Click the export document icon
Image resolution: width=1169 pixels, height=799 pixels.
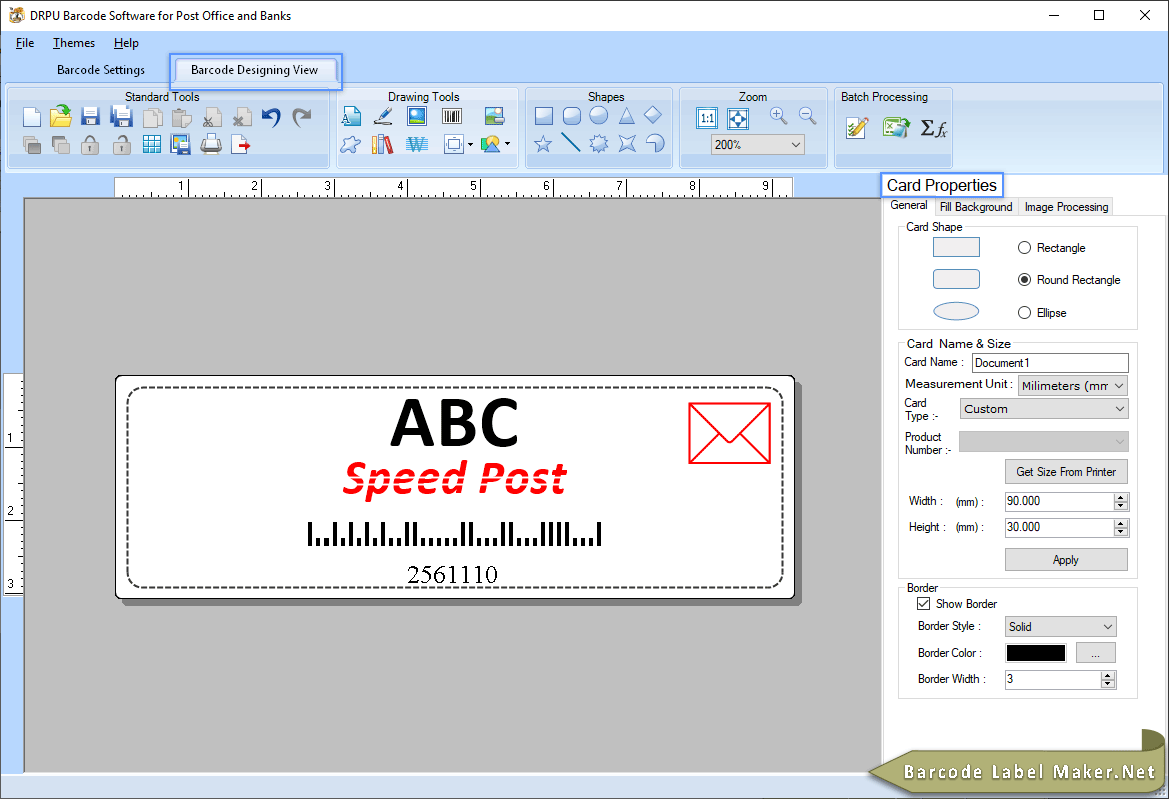pos(240,145)
